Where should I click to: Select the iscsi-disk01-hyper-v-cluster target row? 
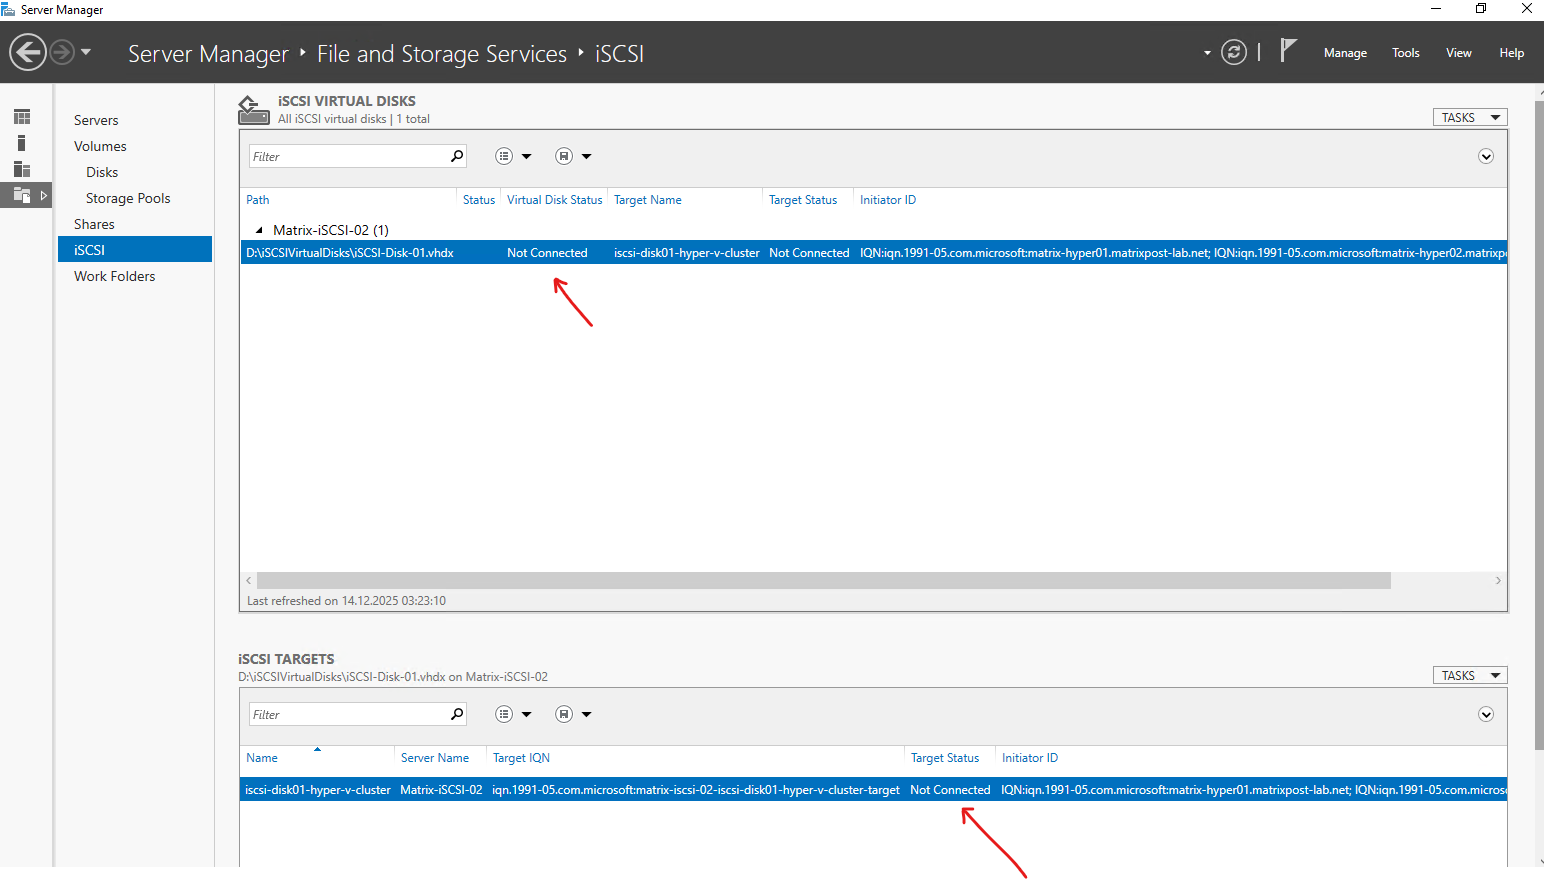pyautogui.click(x=874, y=790)
